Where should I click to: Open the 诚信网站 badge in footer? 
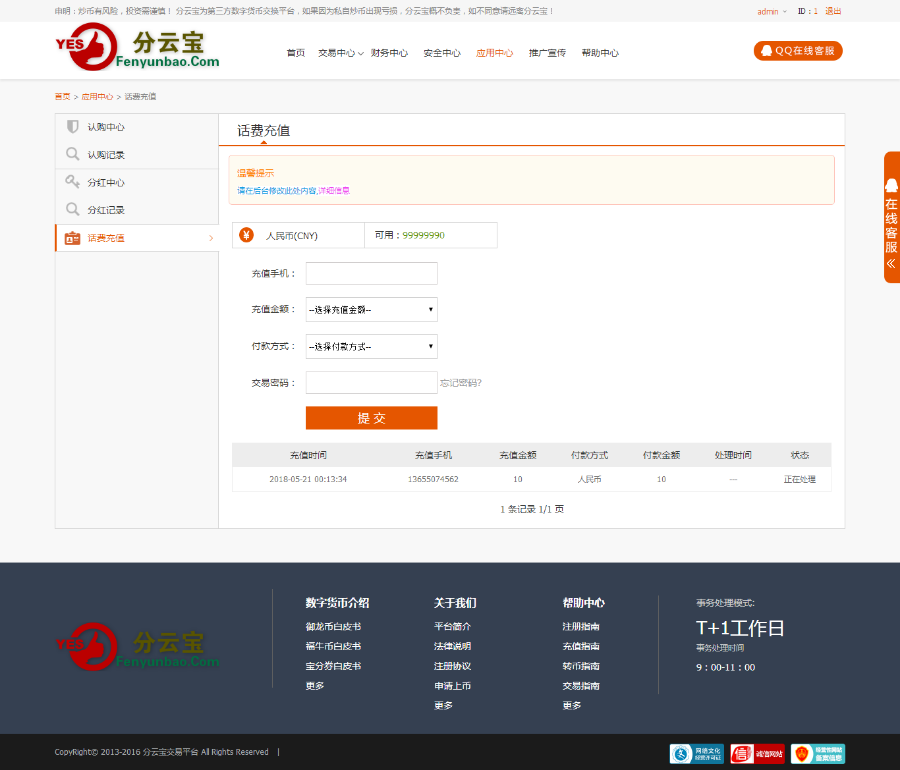click(x=757, y=753)
